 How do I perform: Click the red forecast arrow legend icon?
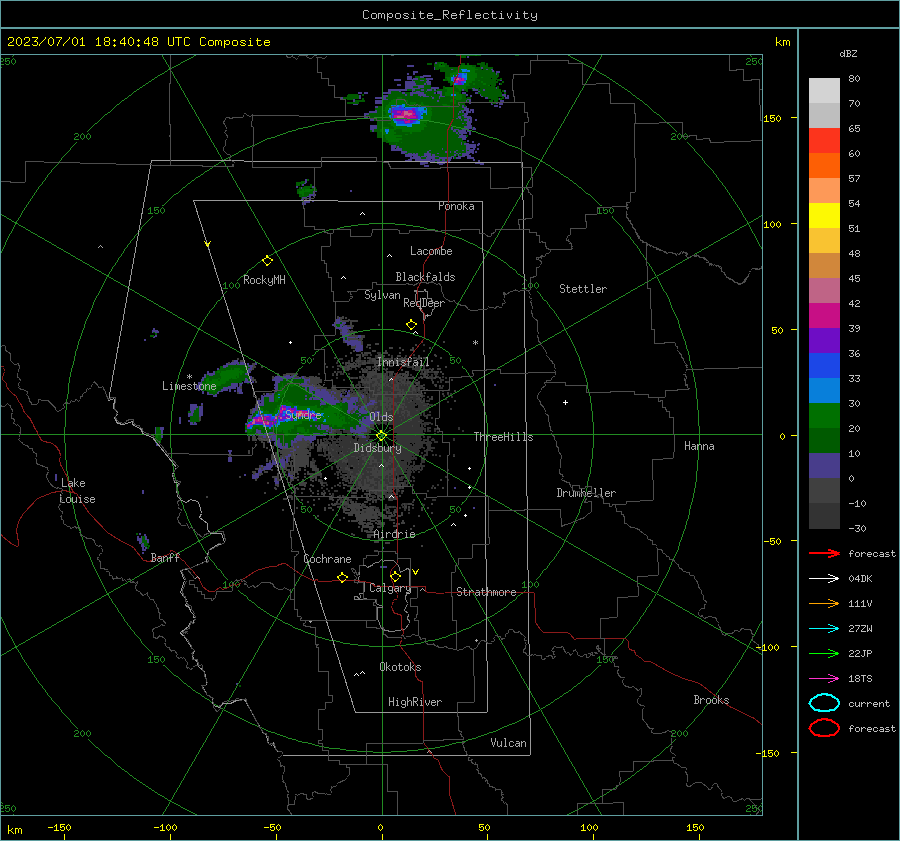click(824, 553)
